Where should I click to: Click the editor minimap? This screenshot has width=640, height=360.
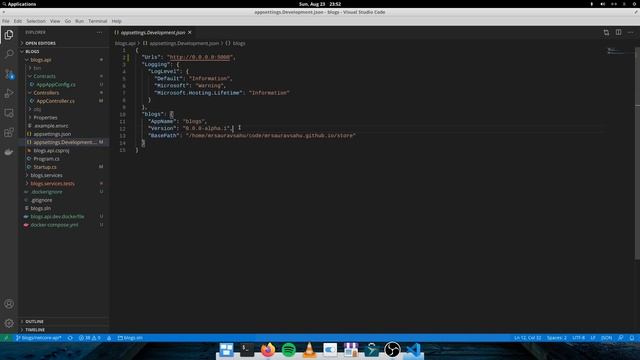click(619, 51)
